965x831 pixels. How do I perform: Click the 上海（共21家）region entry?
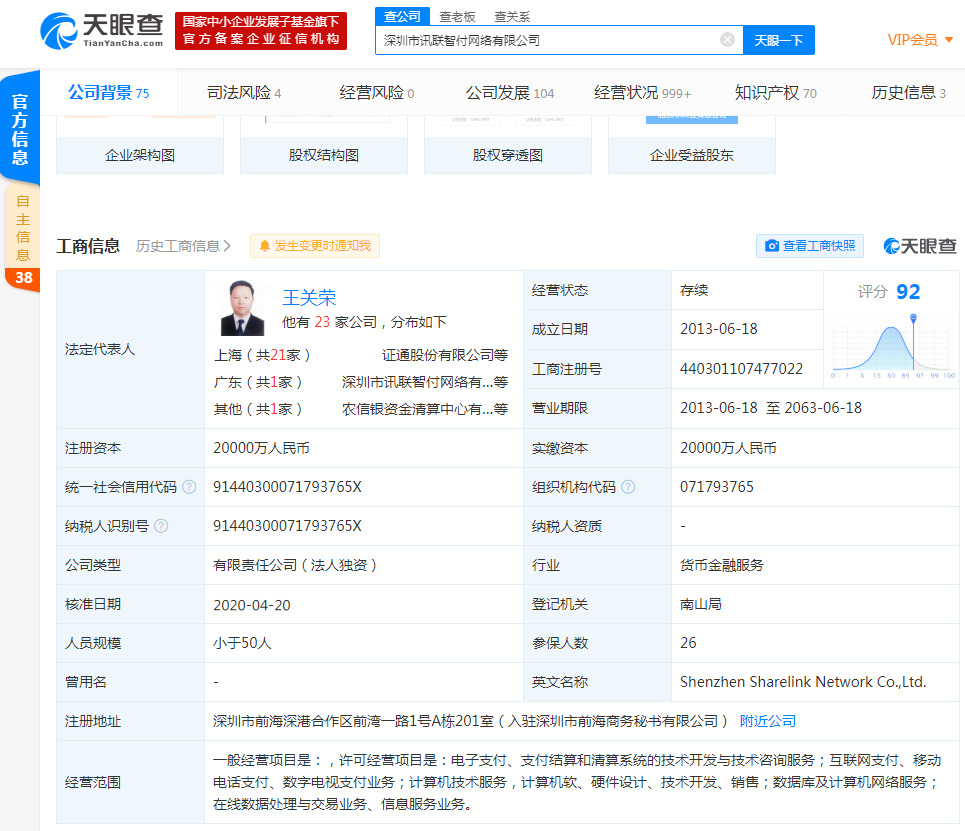click(x=262, y=355)
